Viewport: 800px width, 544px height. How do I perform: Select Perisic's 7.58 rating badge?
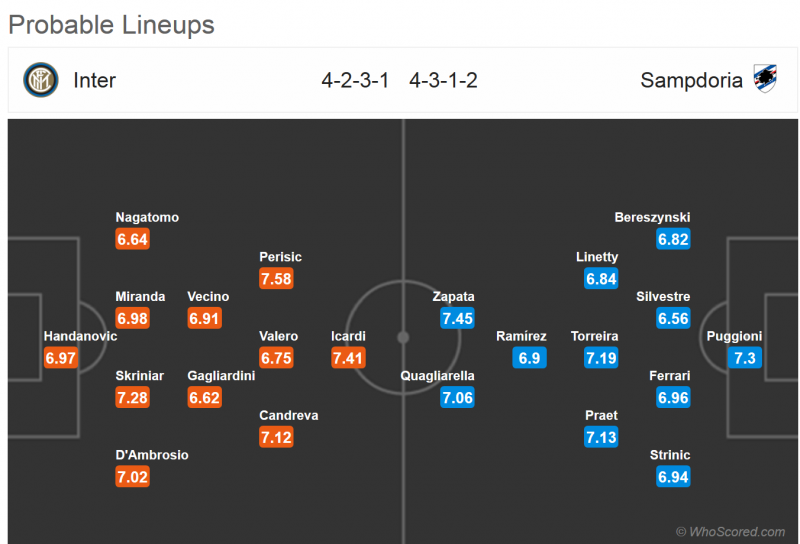276,279
